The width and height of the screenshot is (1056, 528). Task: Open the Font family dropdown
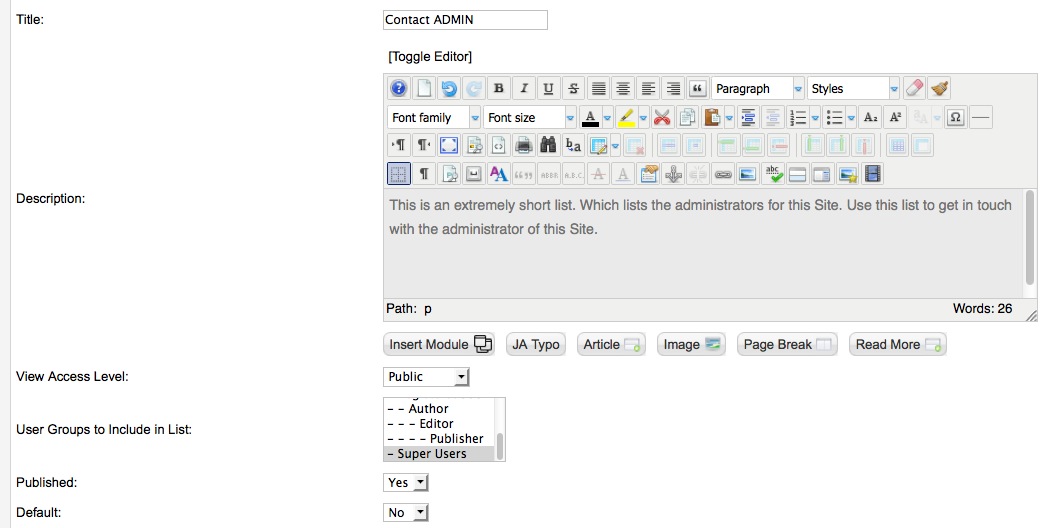tap(434, 118)
